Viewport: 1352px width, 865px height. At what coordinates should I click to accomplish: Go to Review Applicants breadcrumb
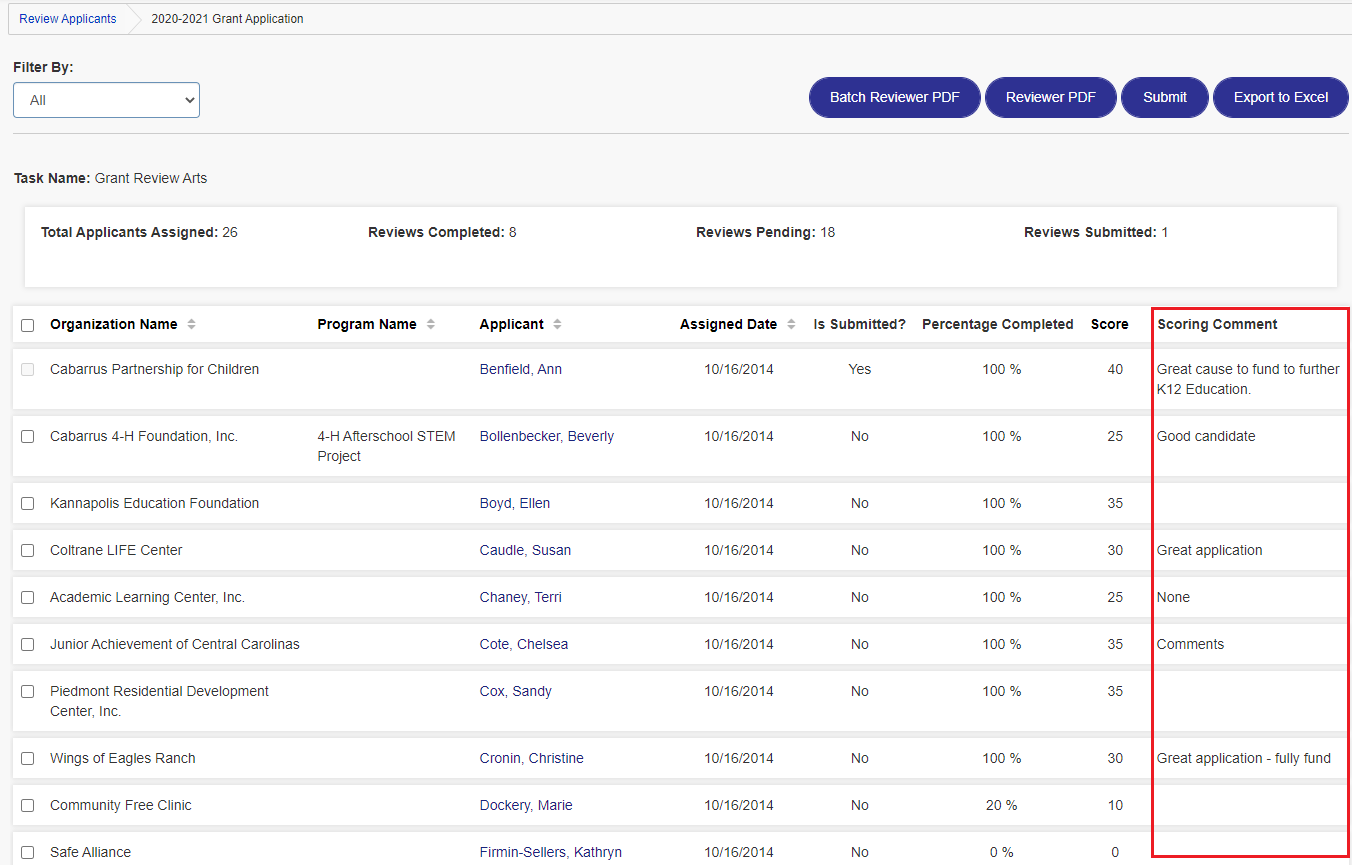(68, 19)
